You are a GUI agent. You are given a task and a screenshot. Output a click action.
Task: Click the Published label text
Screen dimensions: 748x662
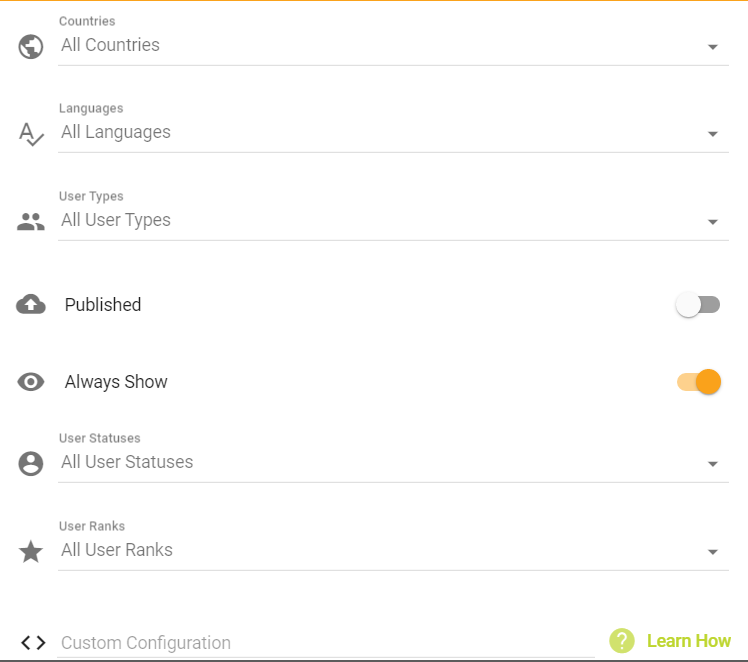[x=103, y=305]
